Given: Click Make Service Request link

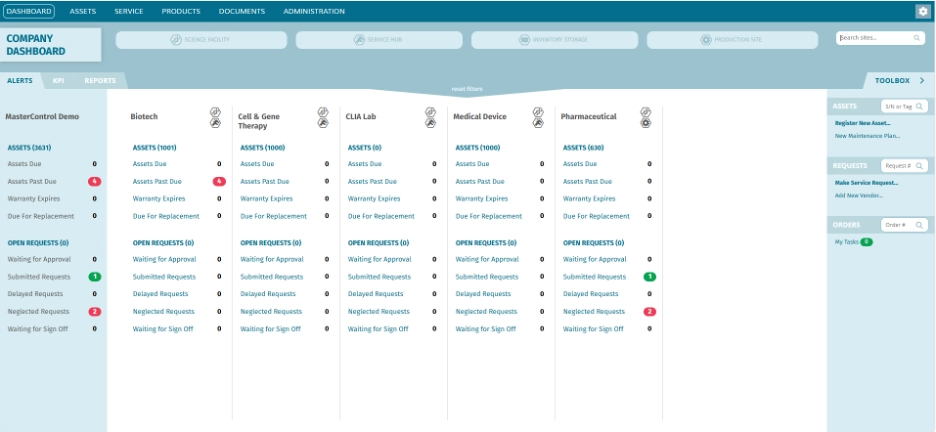Looking at the screenshot, I should [866, 183].
